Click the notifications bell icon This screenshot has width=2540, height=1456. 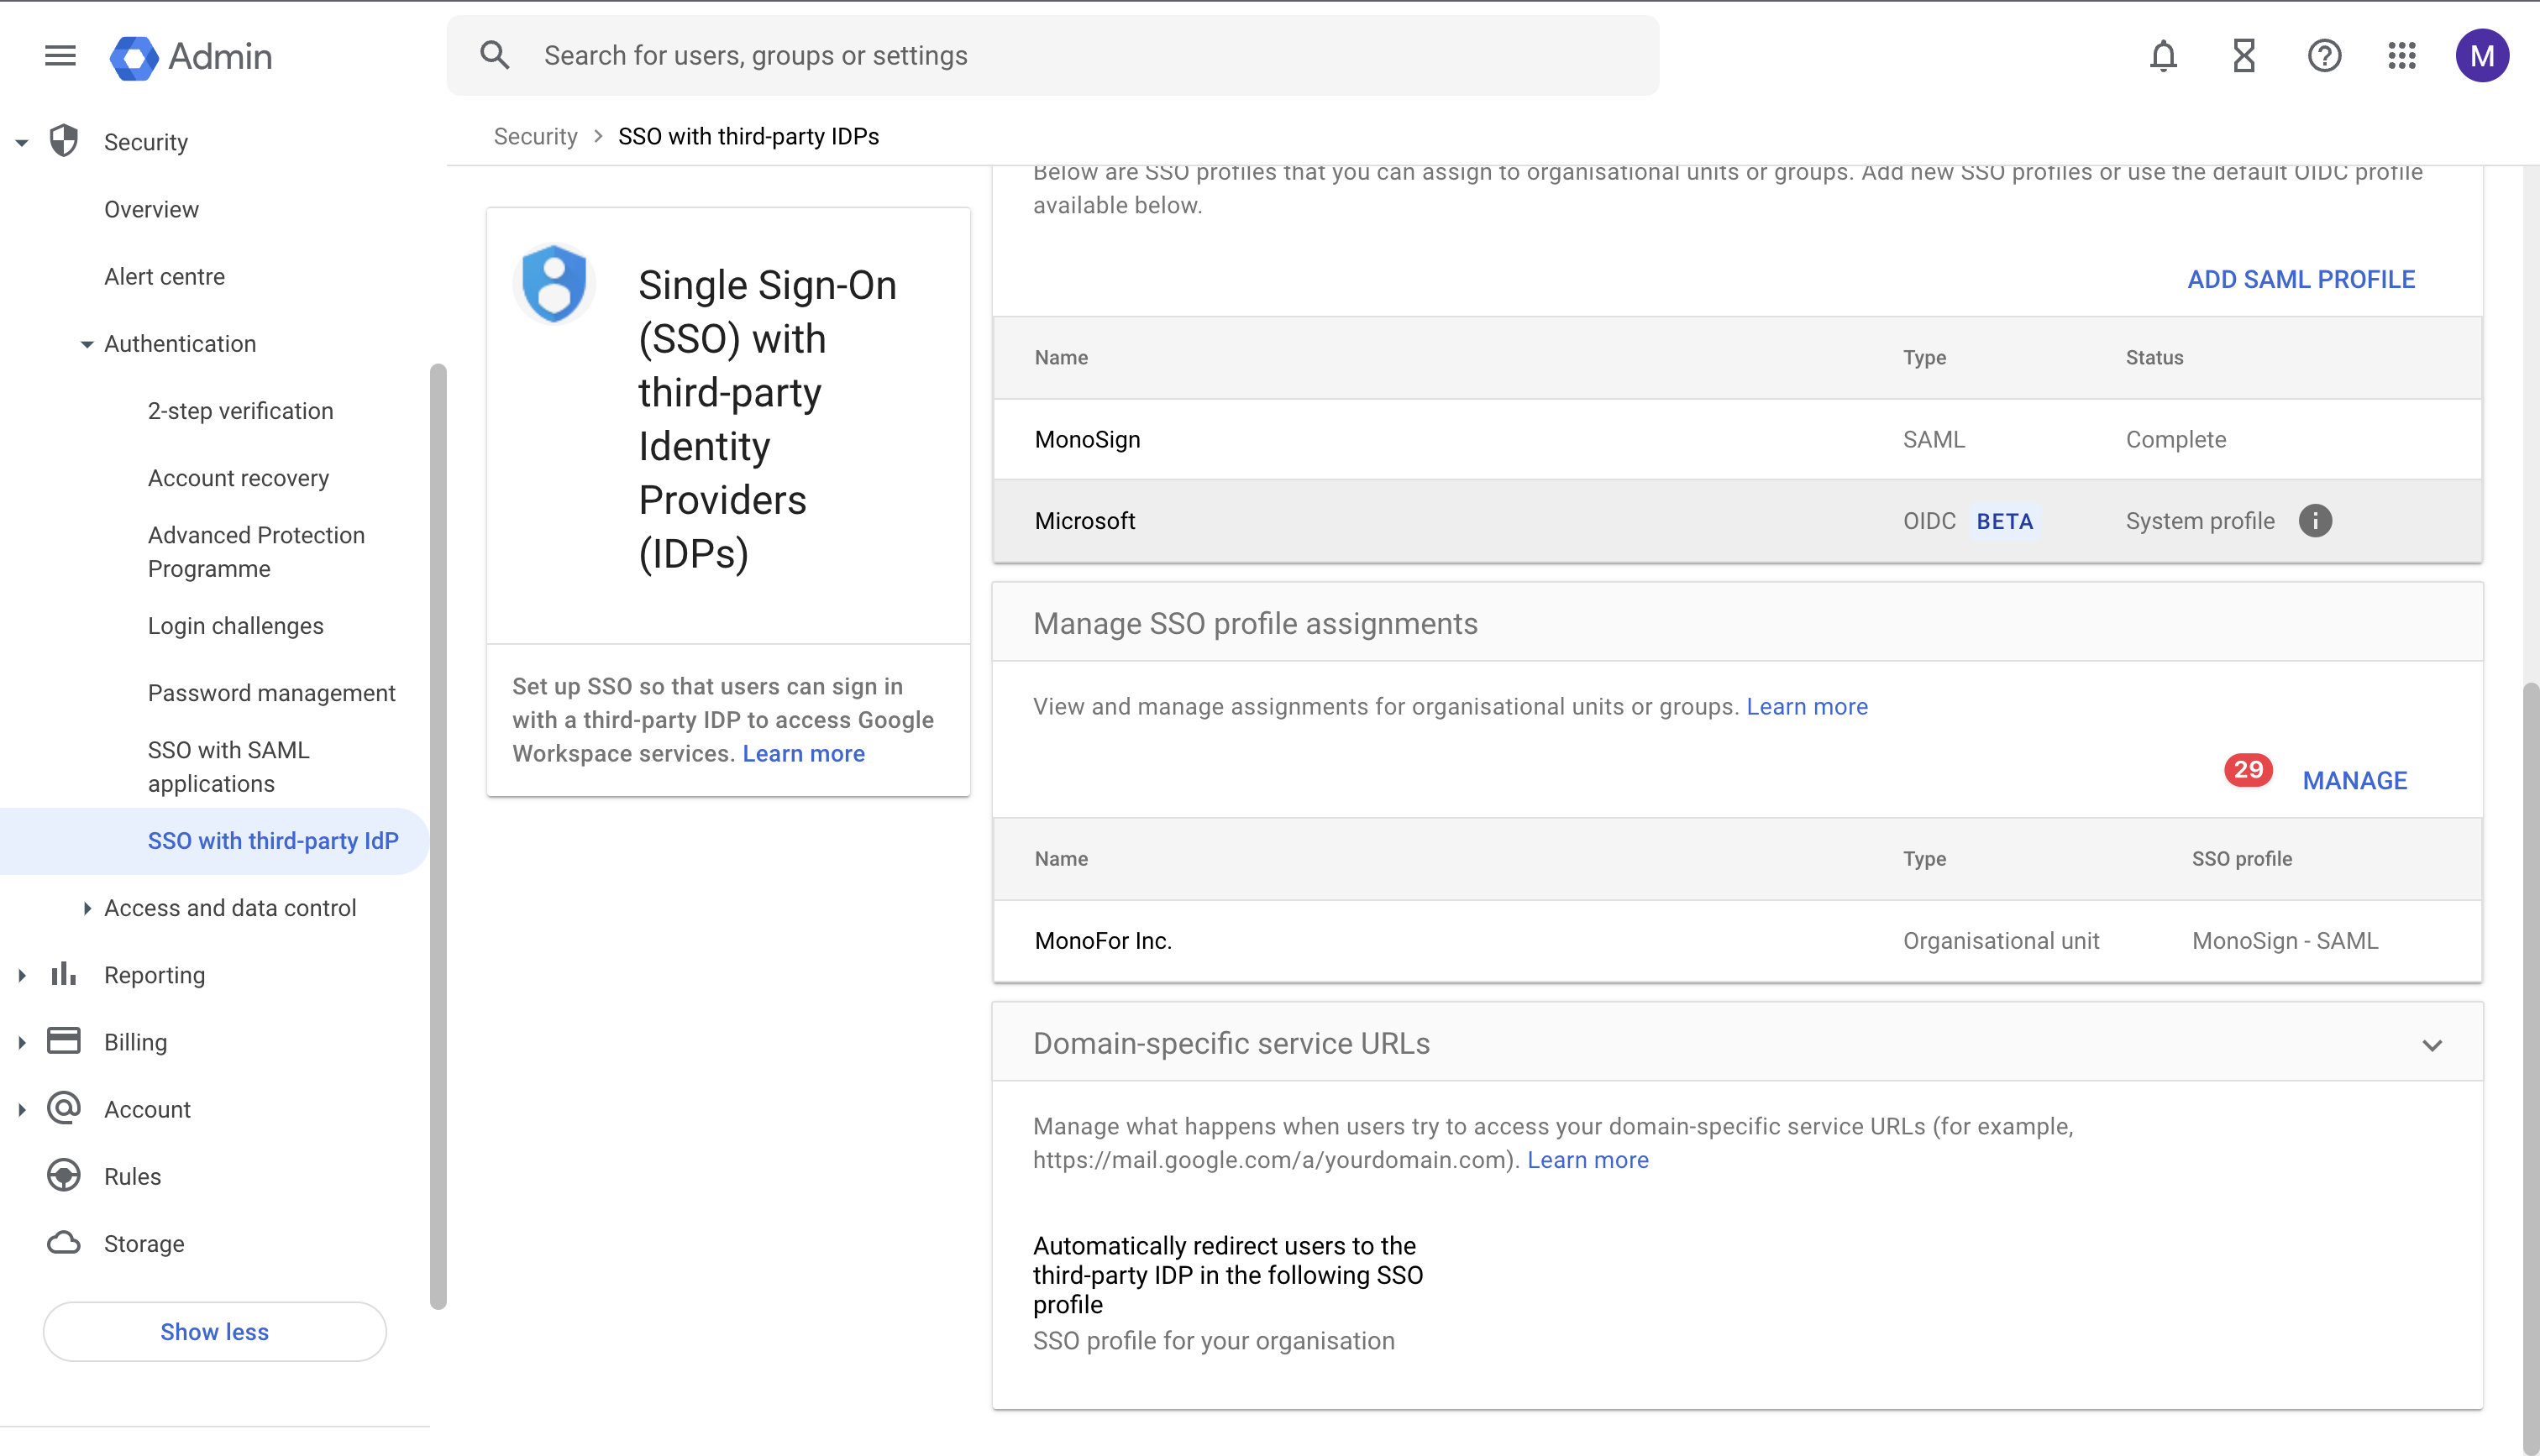[x=2163, y=56]
